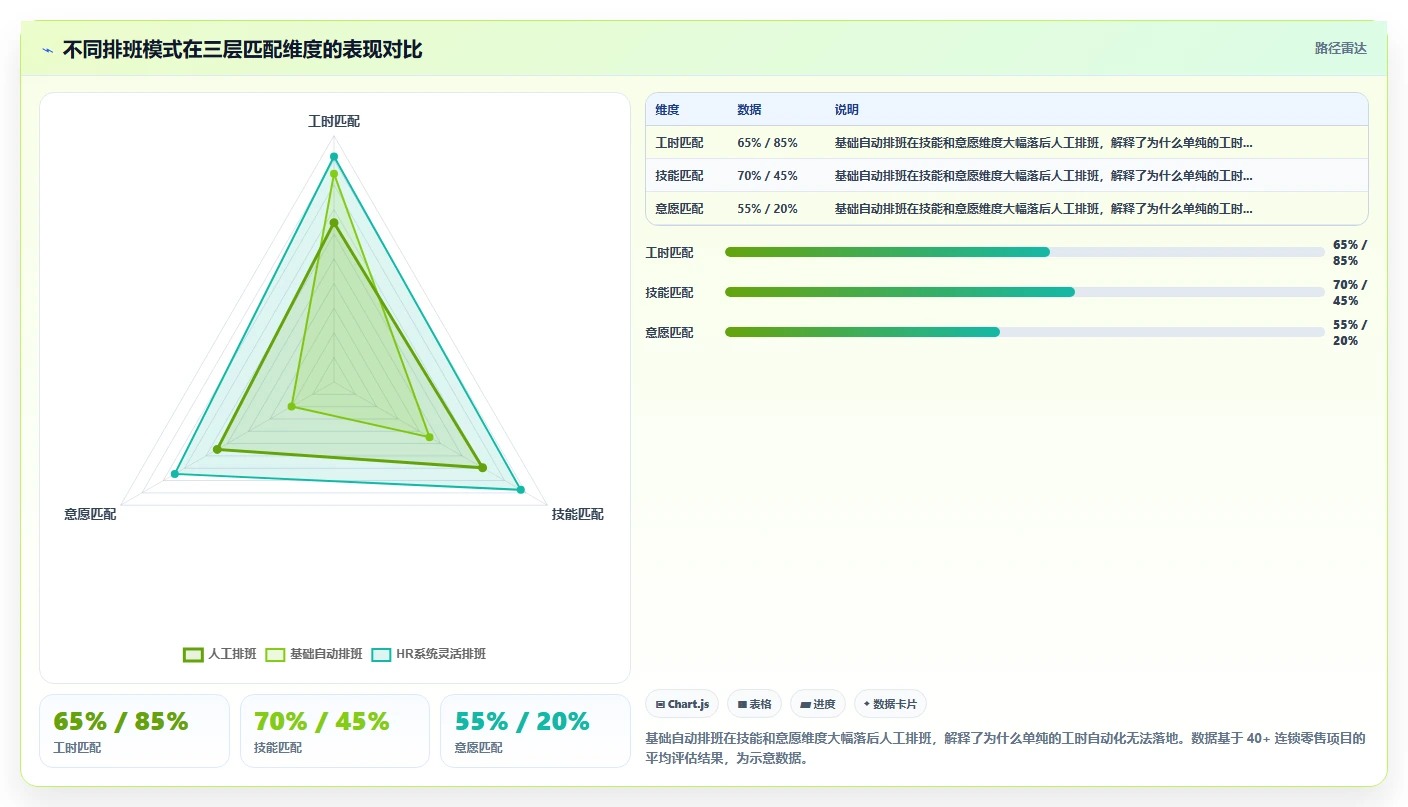Viewport: 1408px width, 807px height.
Task: Select the 工时匹配 table row cell
Action: (x=680, y=143)
